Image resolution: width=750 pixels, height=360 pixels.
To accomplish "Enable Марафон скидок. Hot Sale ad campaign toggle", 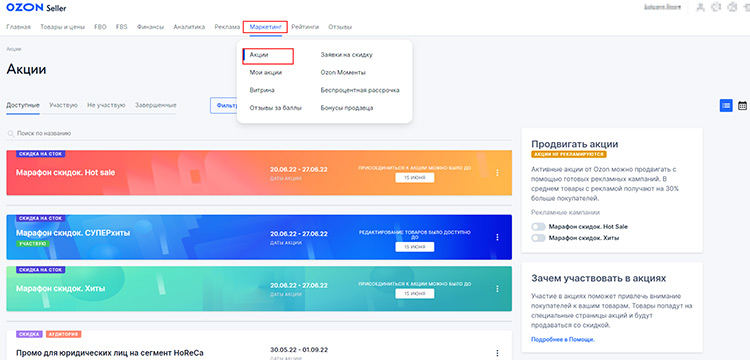I will click(538, 227).
